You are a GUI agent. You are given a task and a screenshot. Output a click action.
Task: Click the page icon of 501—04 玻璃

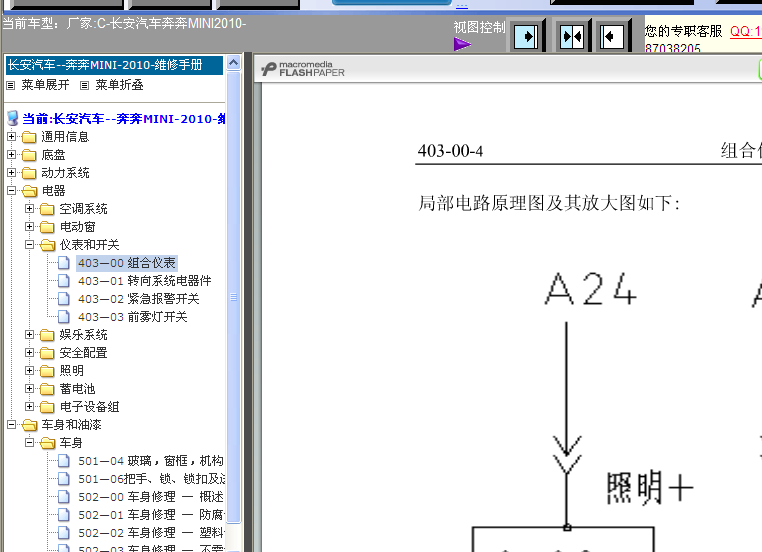(64, 461)
